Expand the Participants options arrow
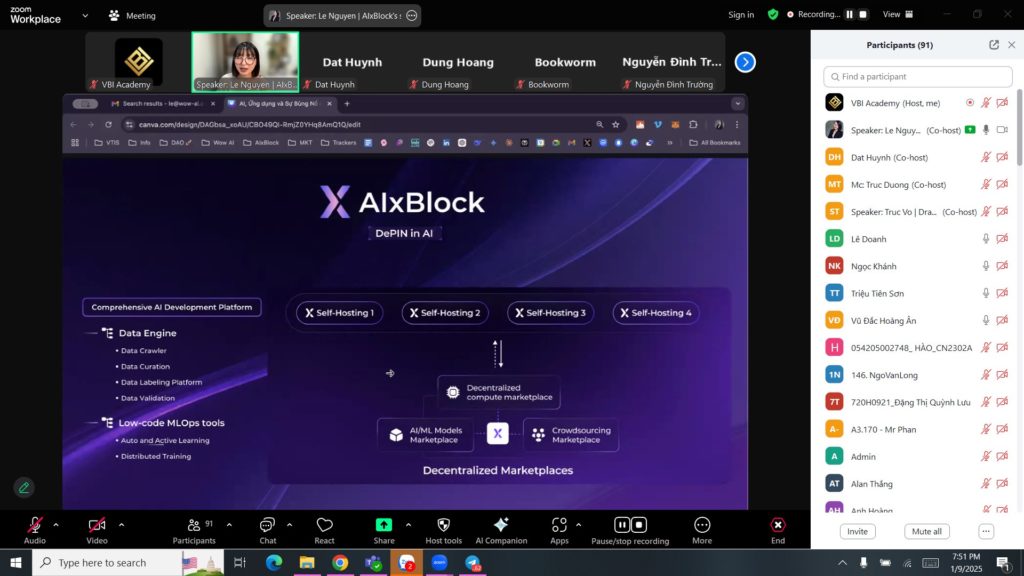 229,524
